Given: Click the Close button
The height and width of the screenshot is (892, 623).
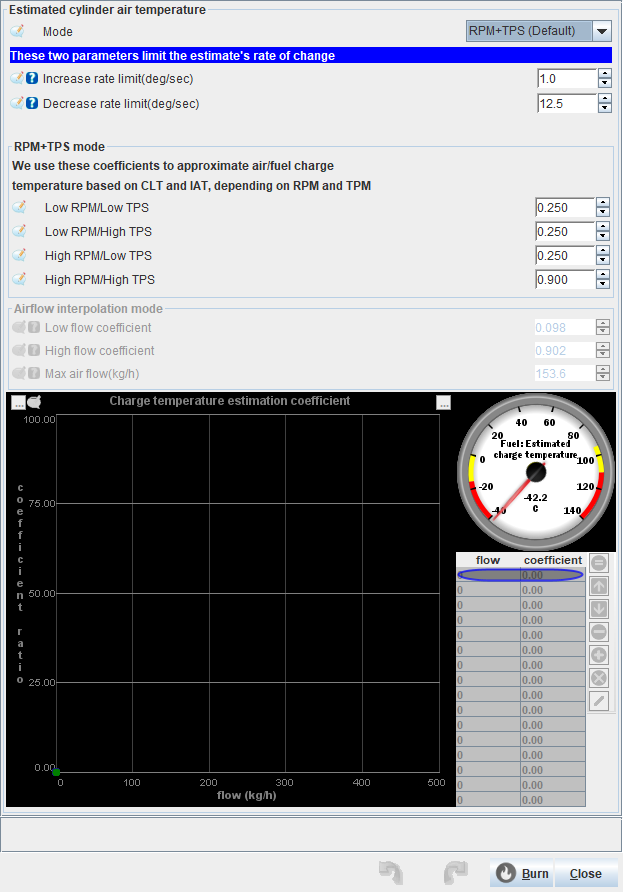Looking at the screenshot, I should tap(586, 873).
